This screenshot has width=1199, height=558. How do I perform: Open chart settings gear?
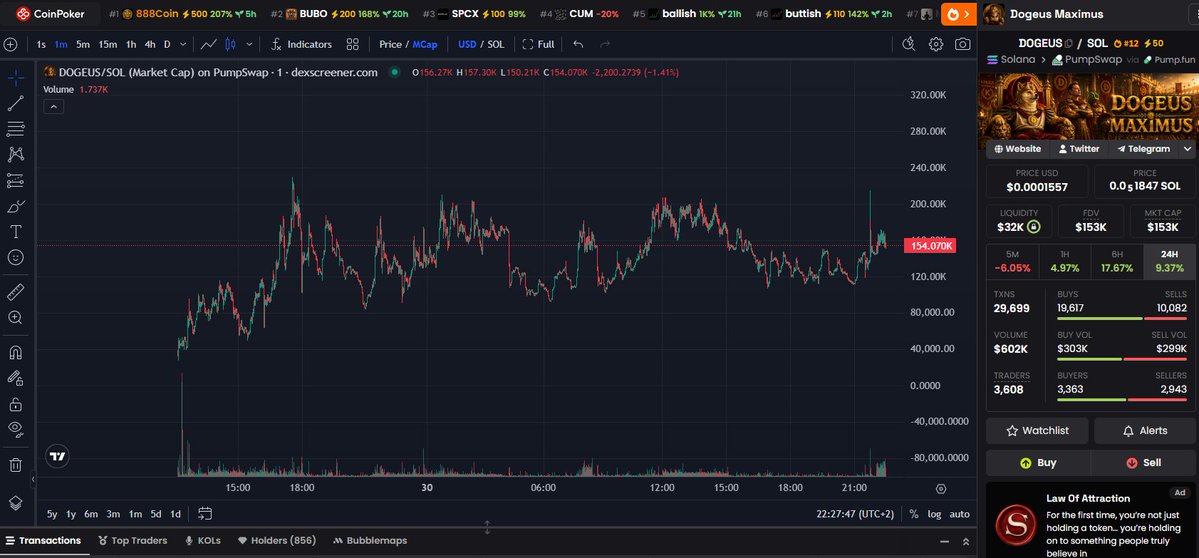[x=936, y=44]
